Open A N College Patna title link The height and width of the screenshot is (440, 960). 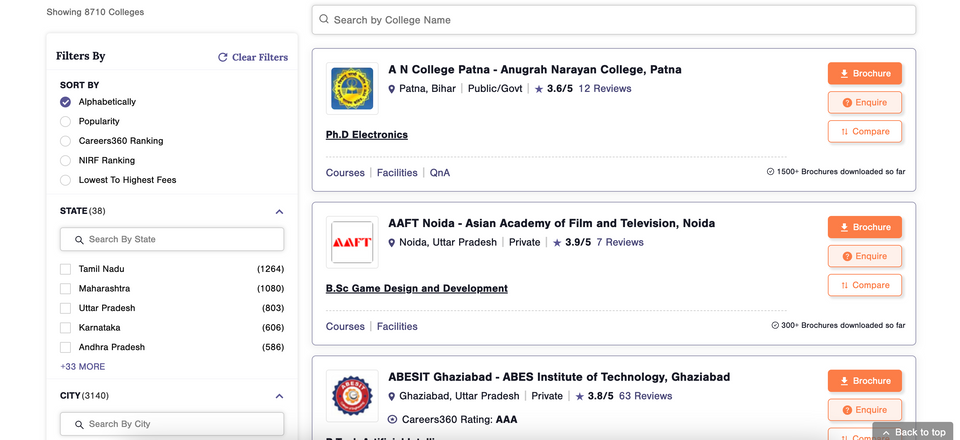click(x=534, y=69)
